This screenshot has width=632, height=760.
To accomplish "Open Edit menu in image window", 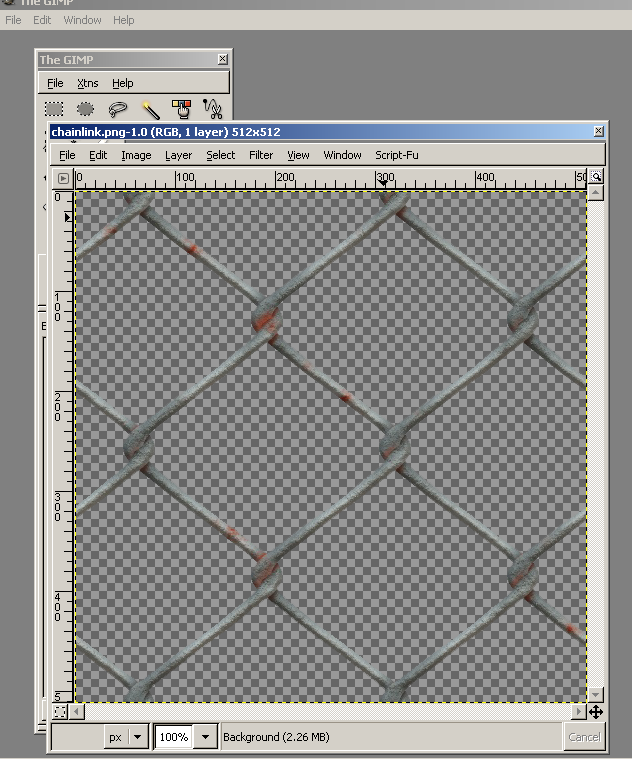I will tap(98, 155).
